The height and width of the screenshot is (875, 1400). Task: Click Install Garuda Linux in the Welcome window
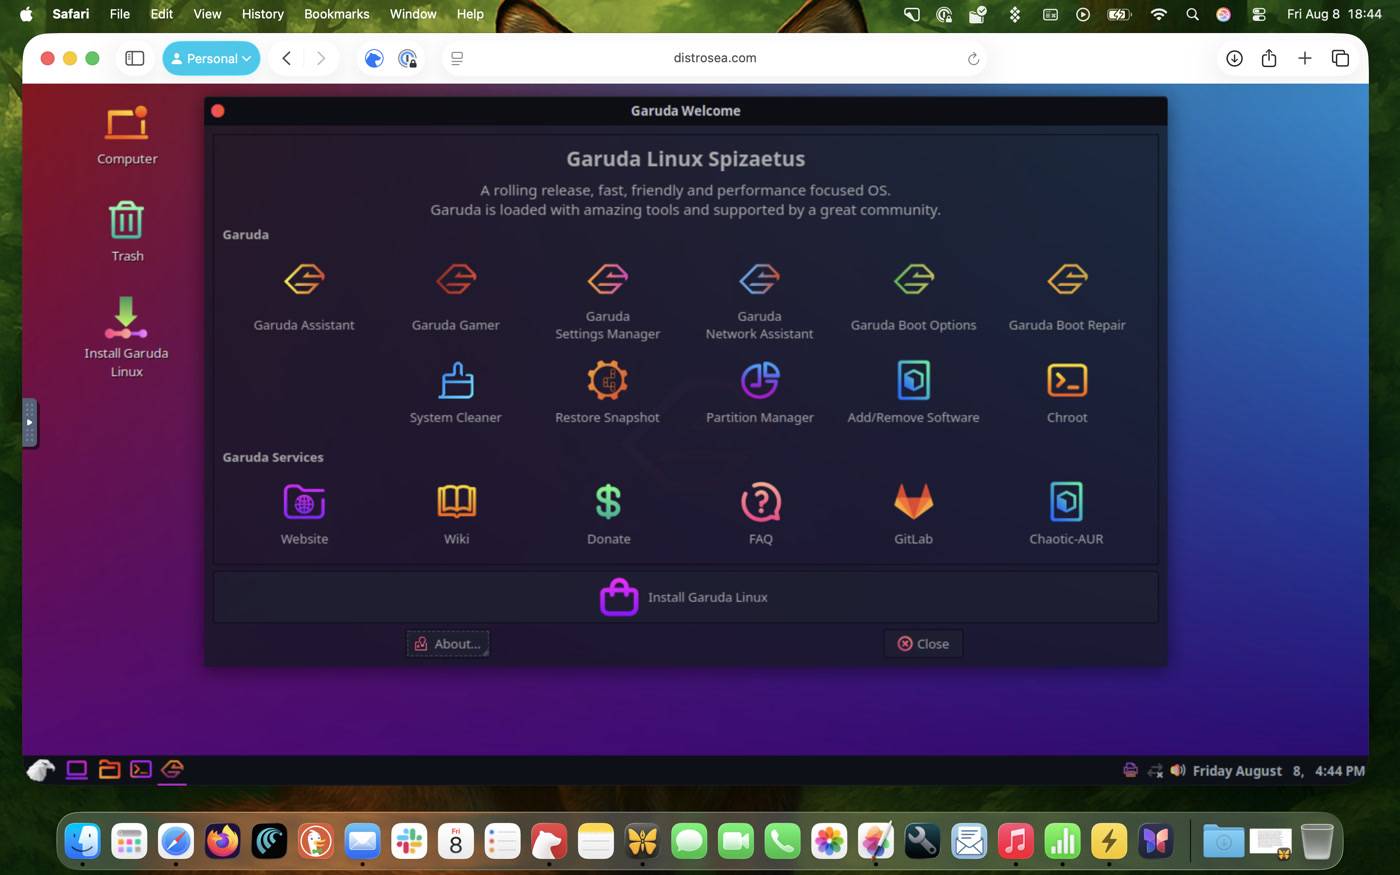click(x=685, y=597)
